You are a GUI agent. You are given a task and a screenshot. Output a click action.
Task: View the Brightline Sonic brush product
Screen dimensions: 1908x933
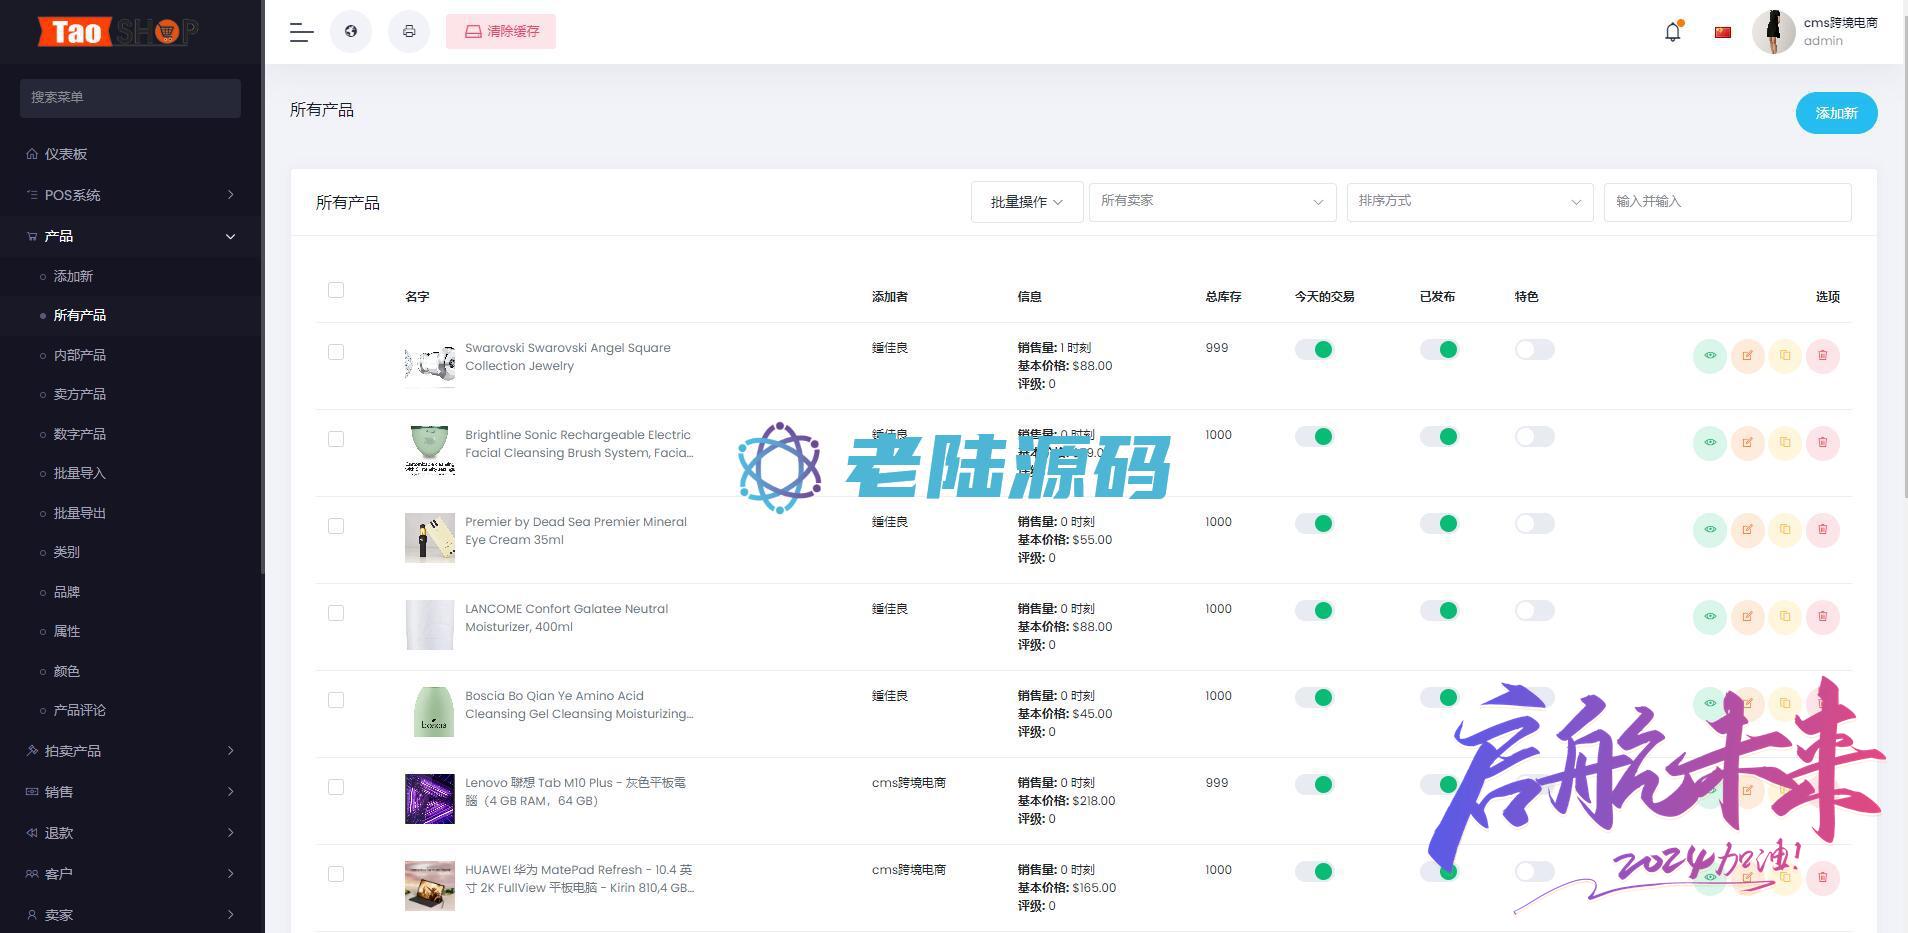click(1710, 443)
